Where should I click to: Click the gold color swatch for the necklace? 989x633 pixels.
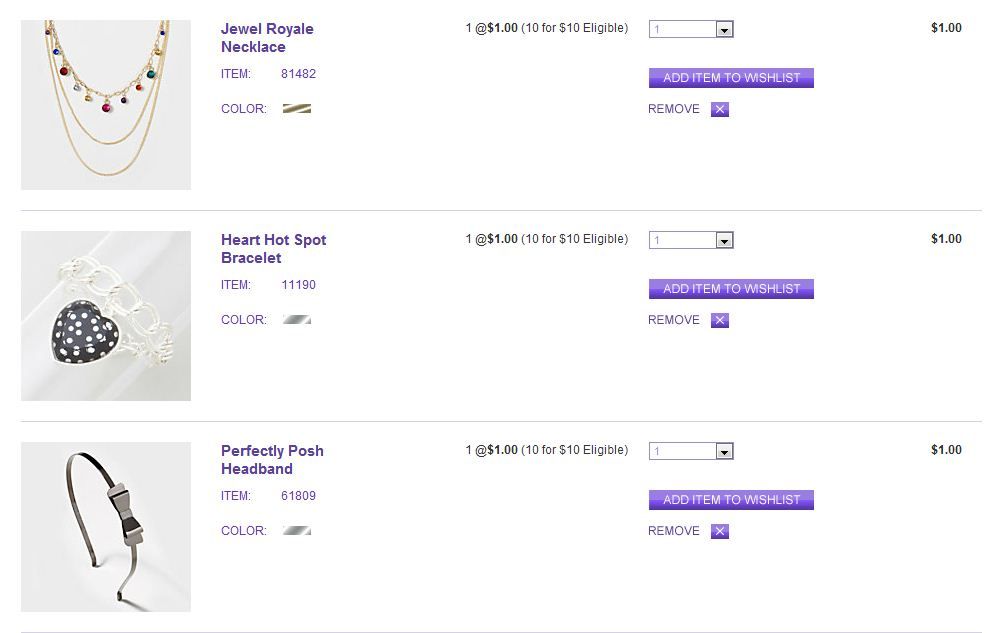(297, 109)
